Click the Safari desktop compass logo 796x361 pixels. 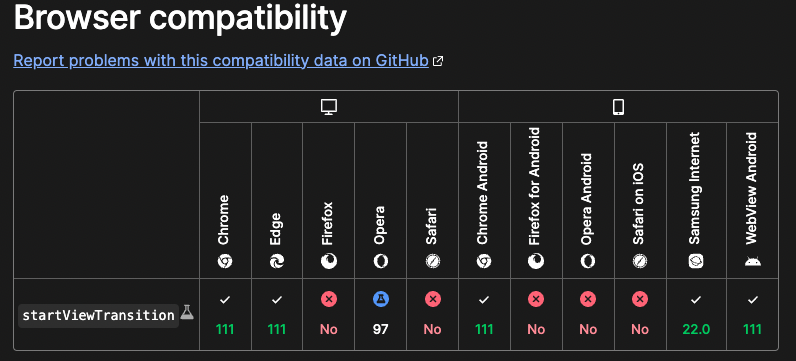pyautogui.click(x=433, y=261)
